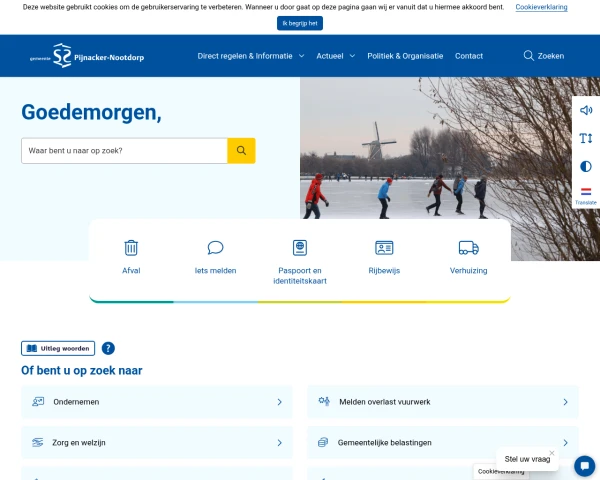
Task: Expand the Actueel dropdown menu
Action: 335,56
